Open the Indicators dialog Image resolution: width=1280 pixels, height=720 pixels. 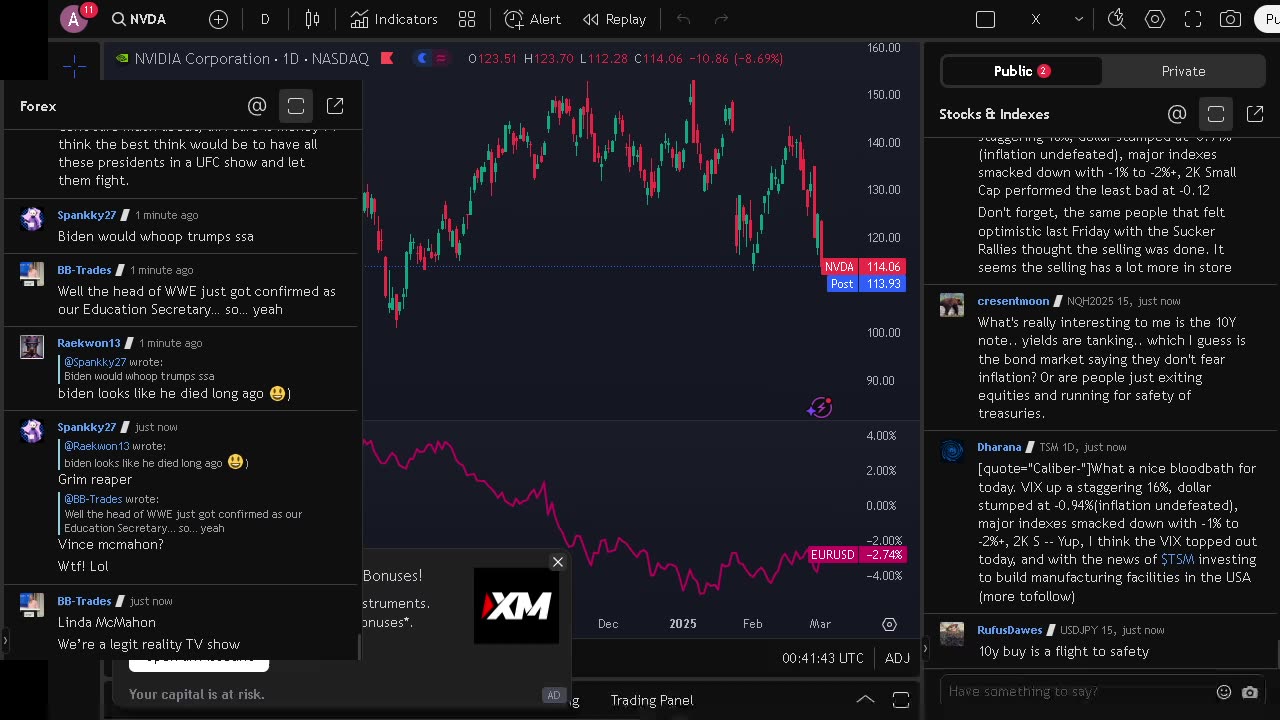pyautogui.click(x=394, y=19)
